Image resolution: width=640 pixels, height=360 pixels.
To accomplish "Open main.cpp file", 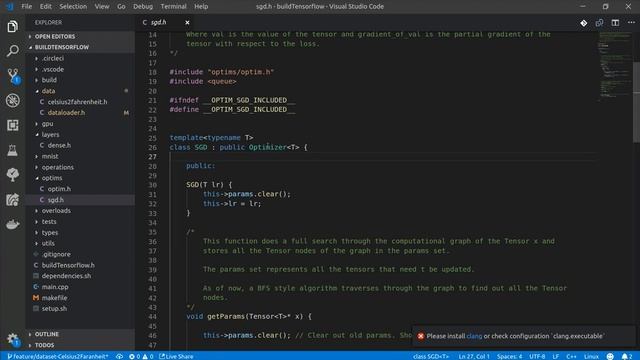I will [80, 287].
